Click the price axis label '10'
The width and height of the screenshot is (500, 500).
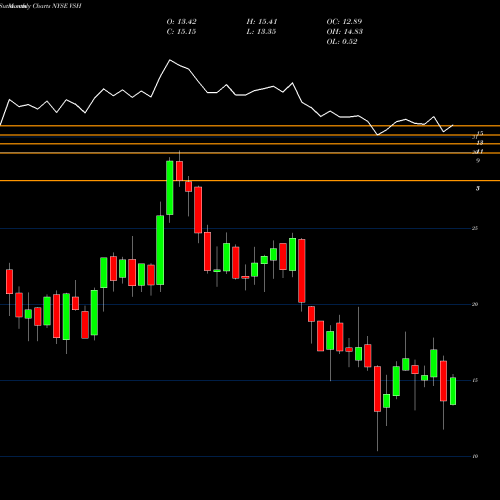point(475,456)
